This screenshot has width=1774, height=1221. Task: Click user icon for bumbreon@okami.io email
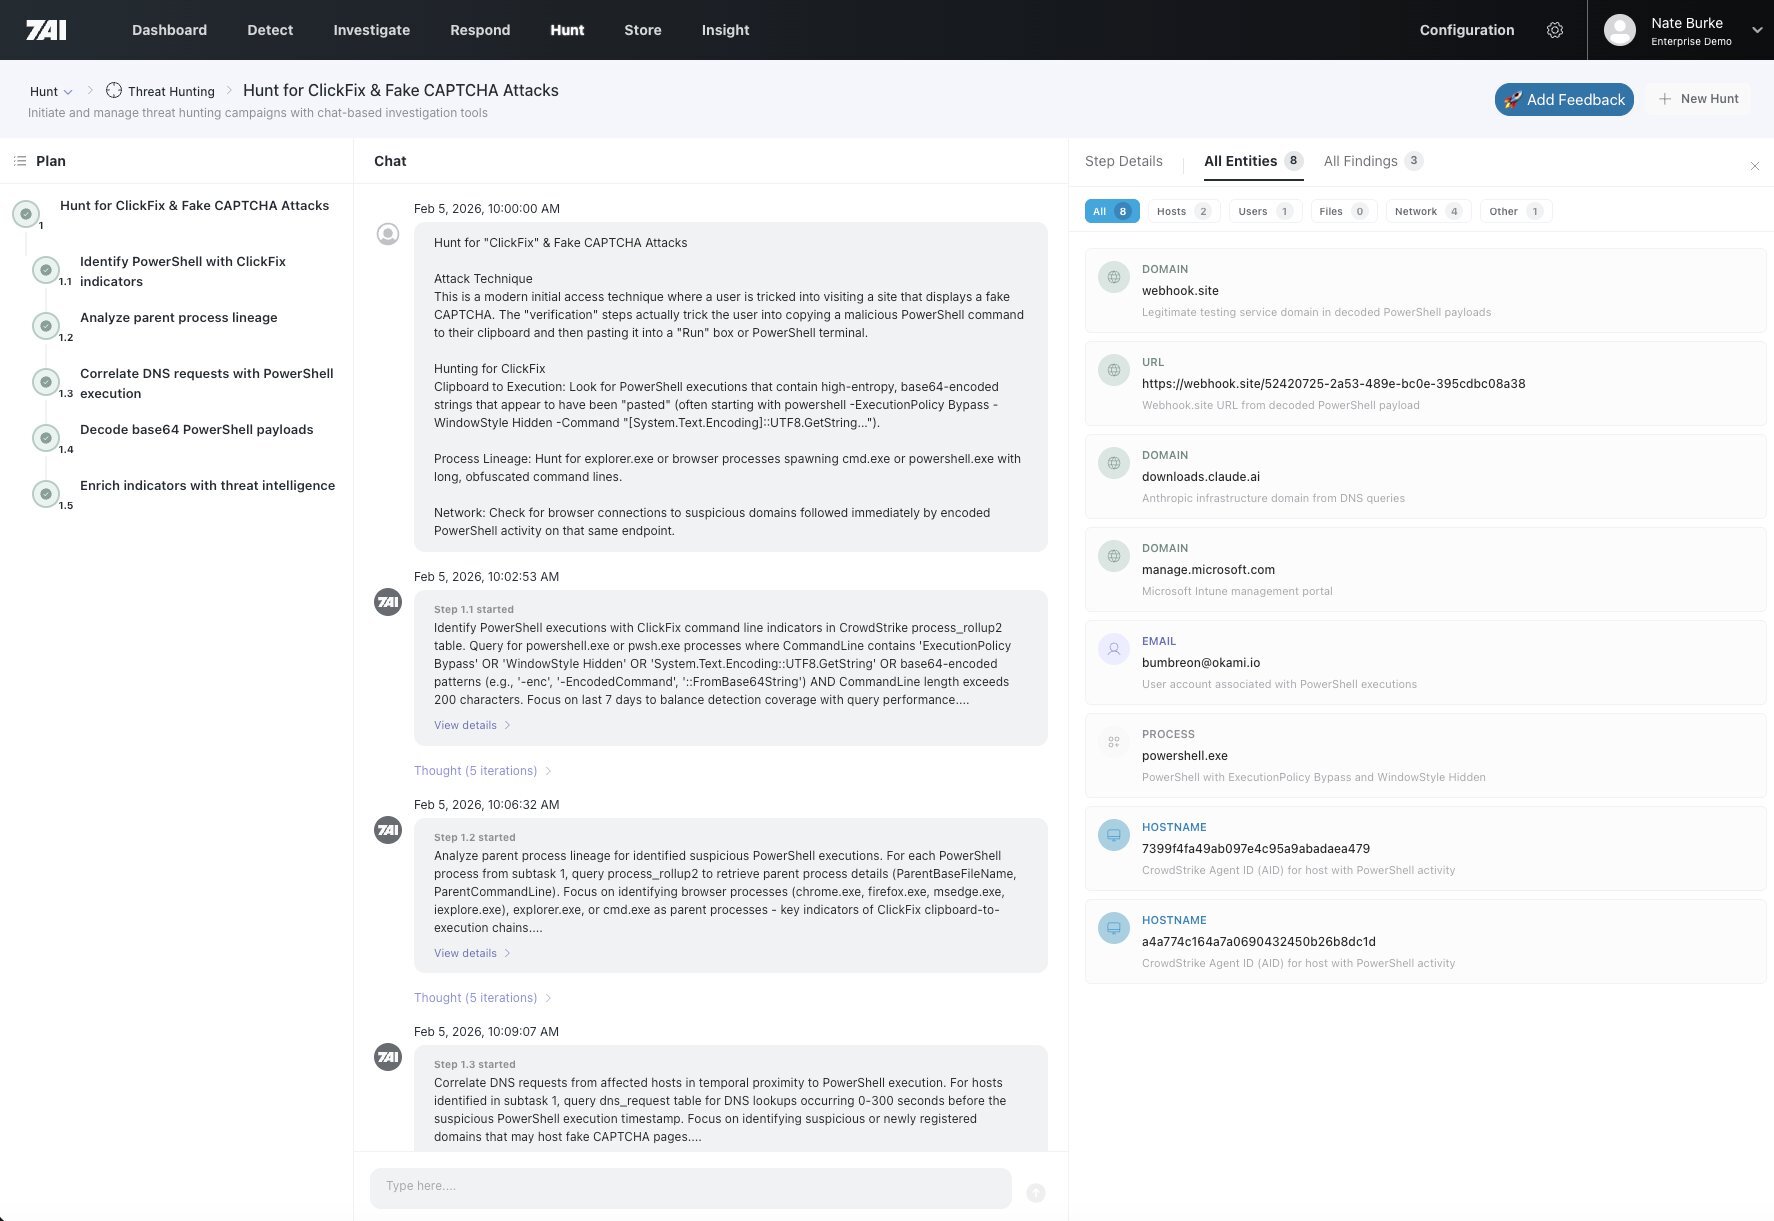(1113, 649)
